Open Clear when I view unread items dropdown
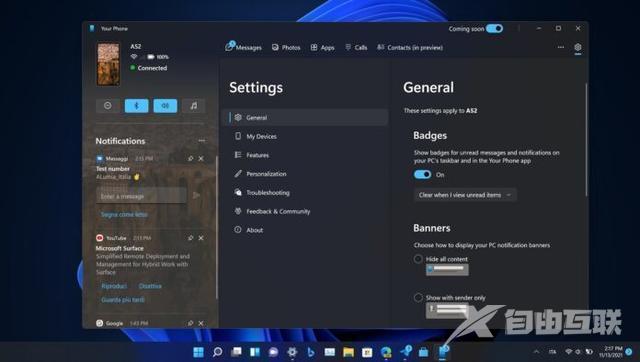This screenshot has height=362, width=640. [465, 195]
